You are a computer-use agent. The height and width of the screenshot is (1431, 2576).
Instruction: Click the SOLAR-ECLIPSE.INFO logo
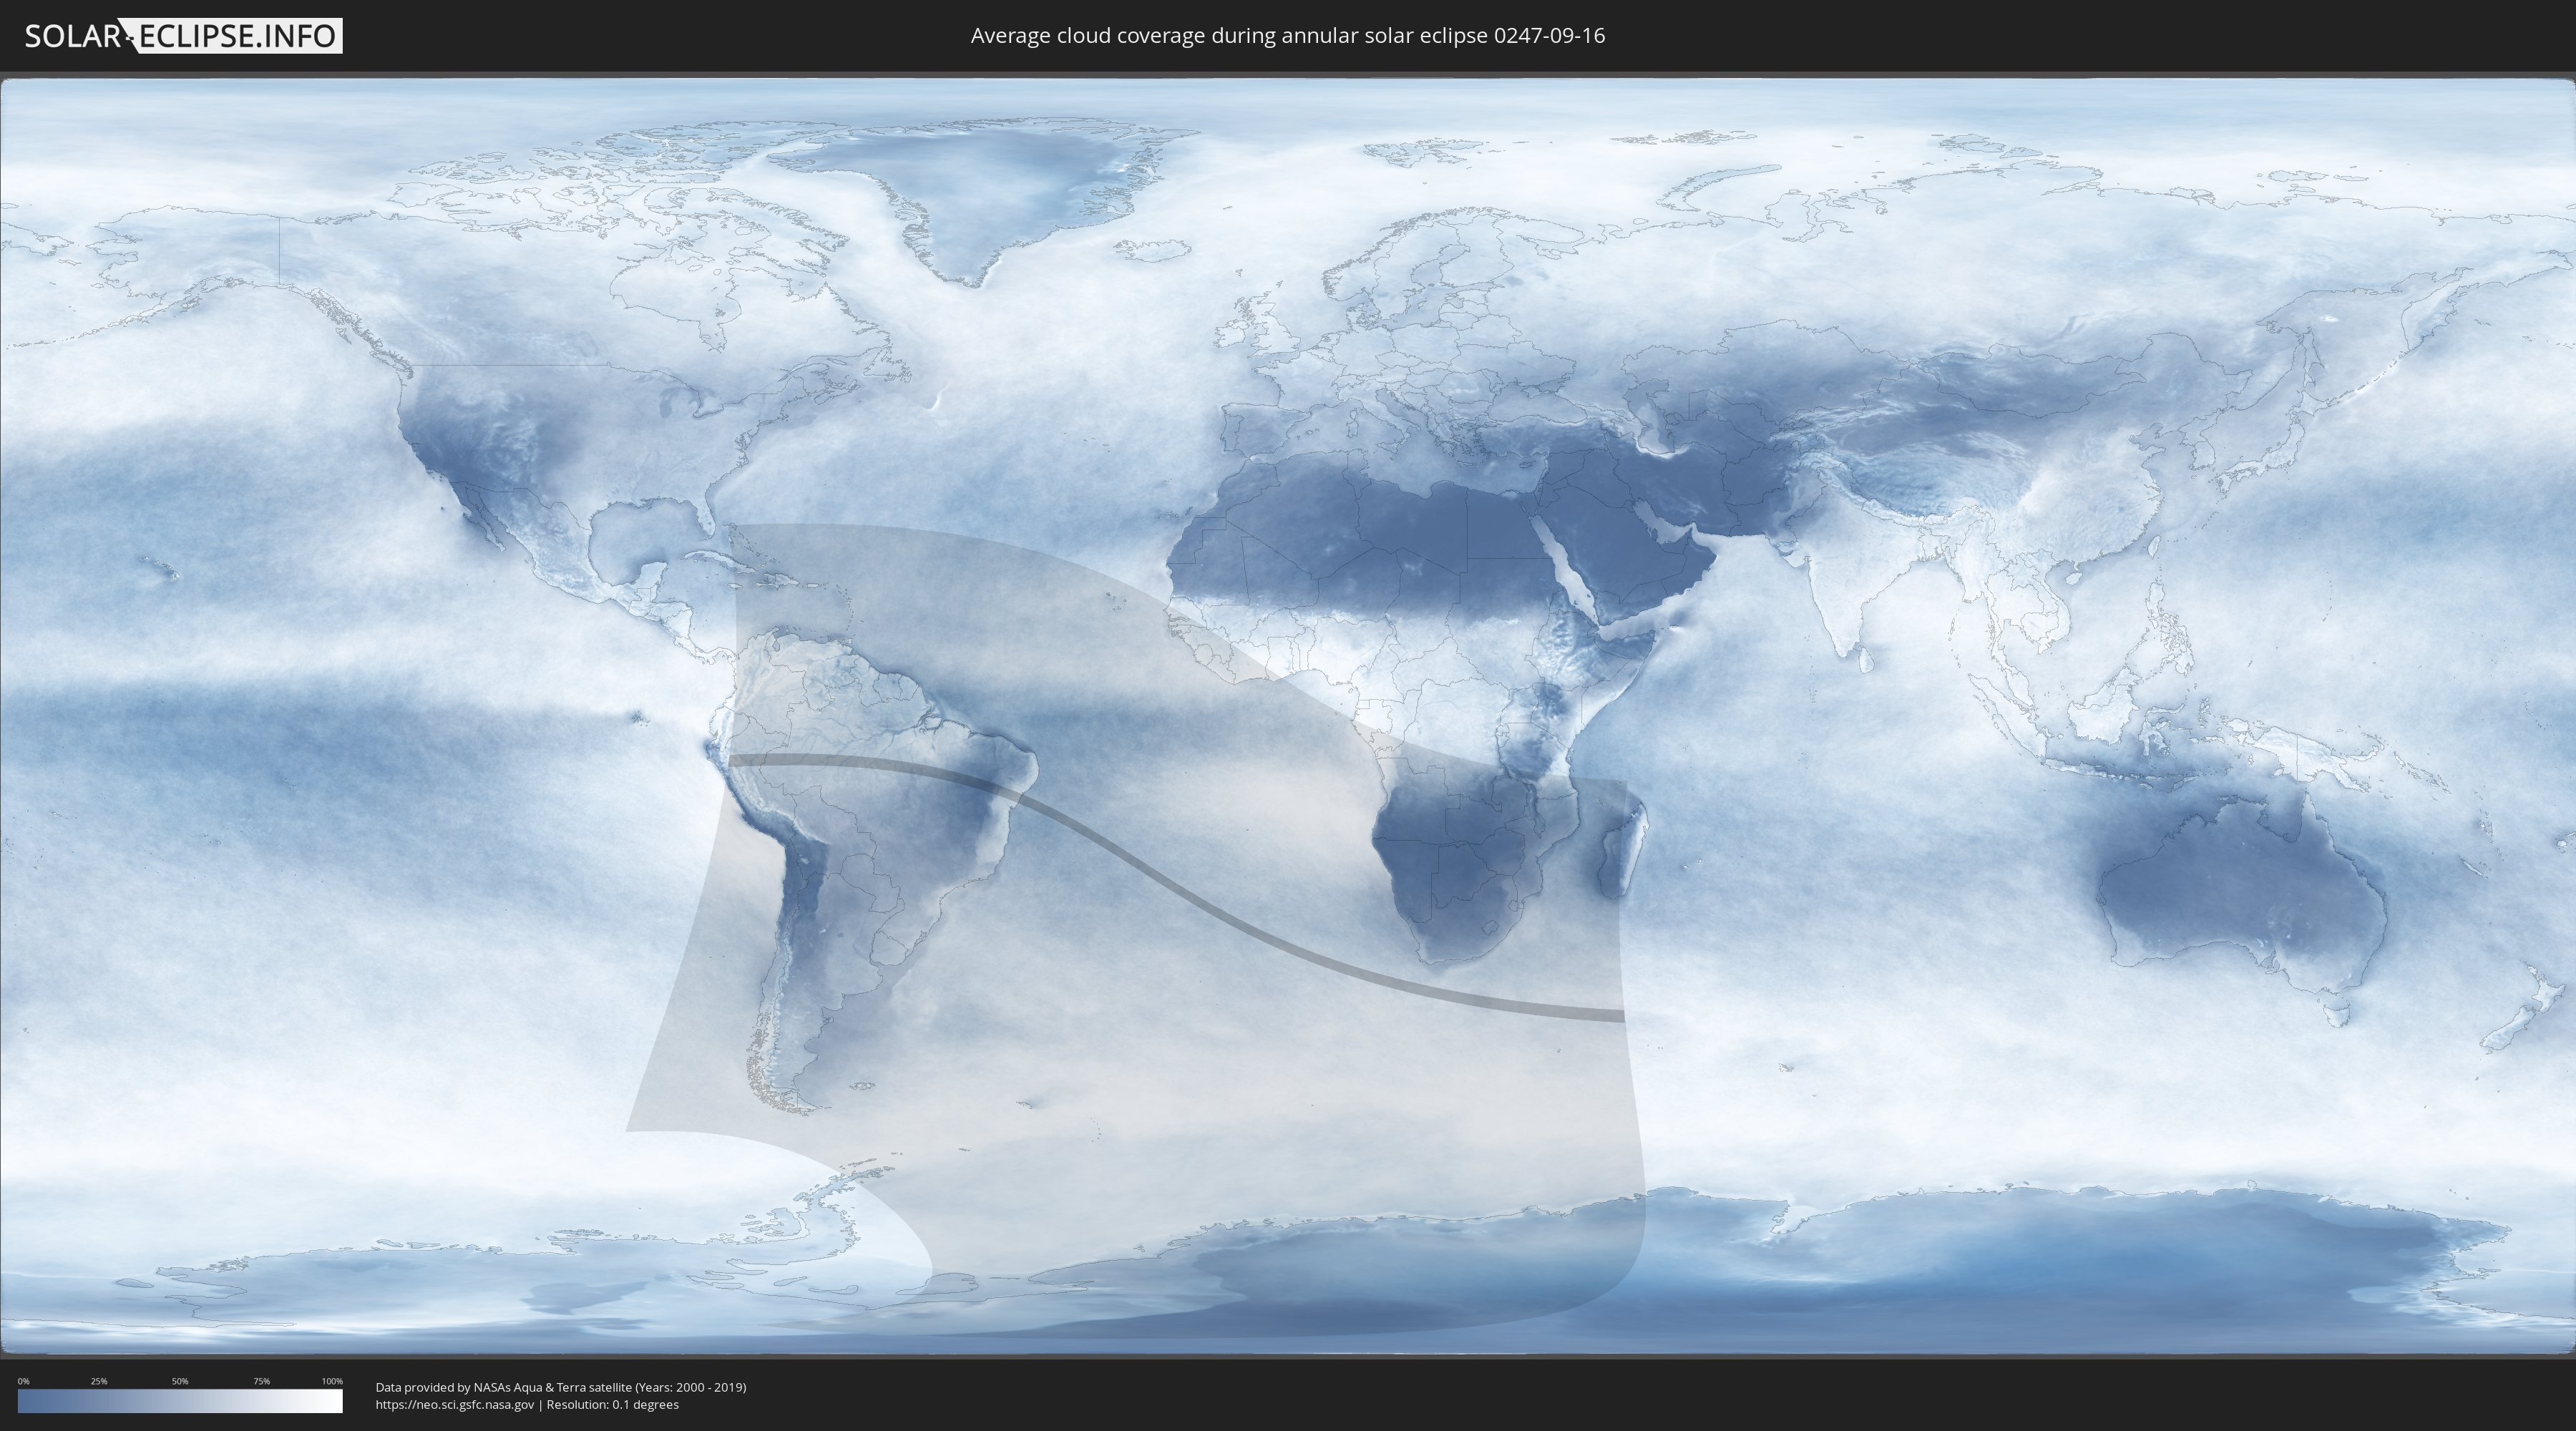tap(183, 36)
